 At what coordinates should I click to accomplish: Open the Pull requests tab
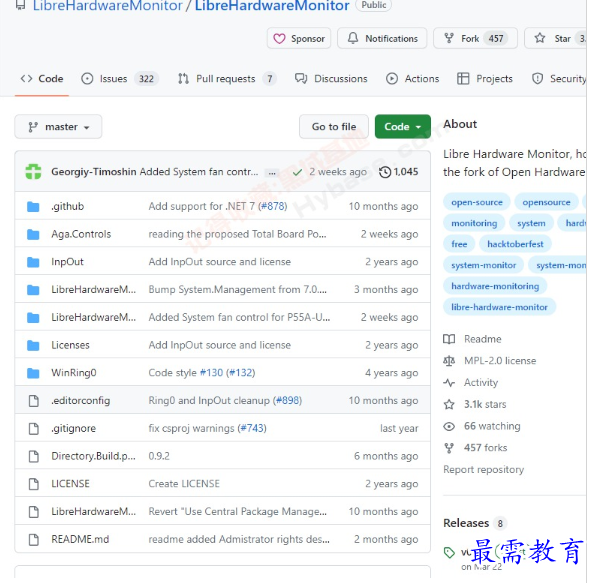tap(227, 79)
